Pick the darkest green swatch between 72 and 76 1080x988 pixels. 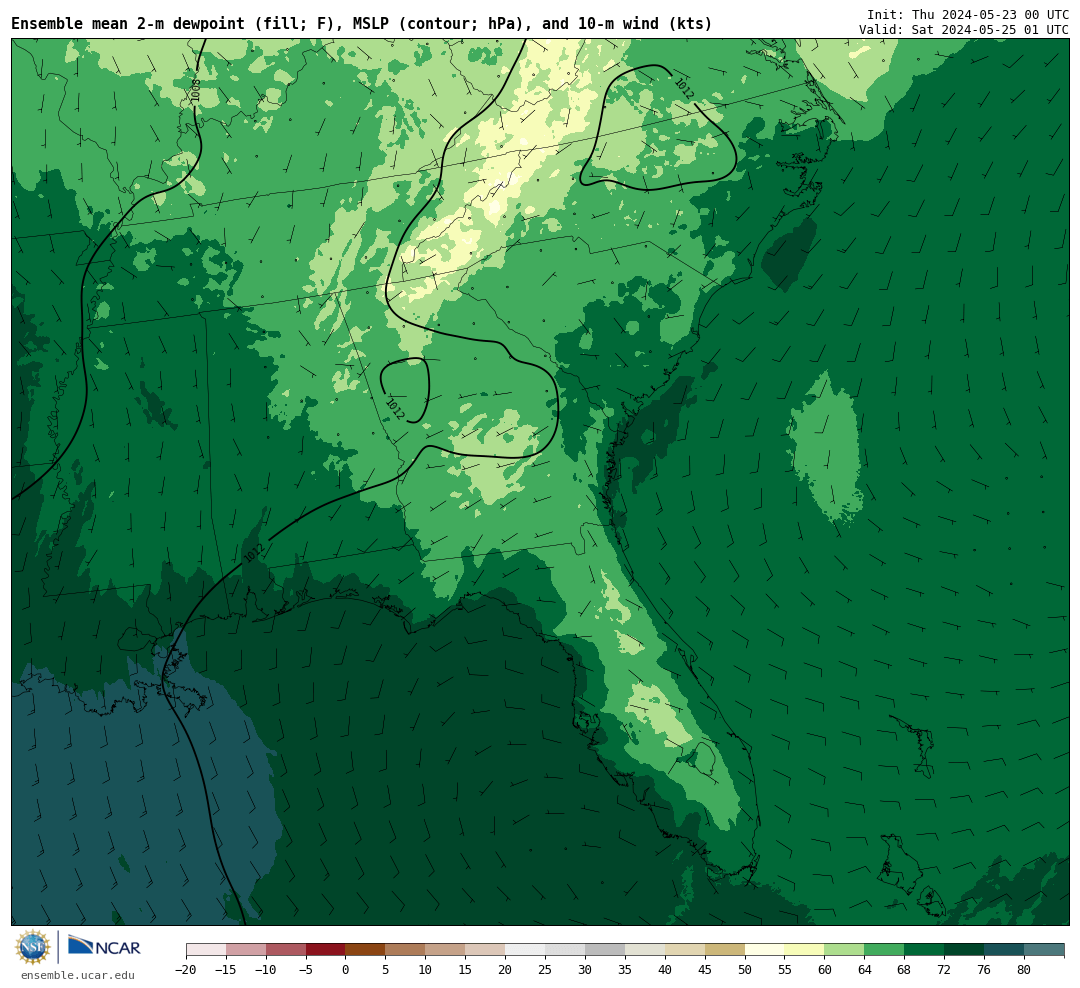point(965,950)
